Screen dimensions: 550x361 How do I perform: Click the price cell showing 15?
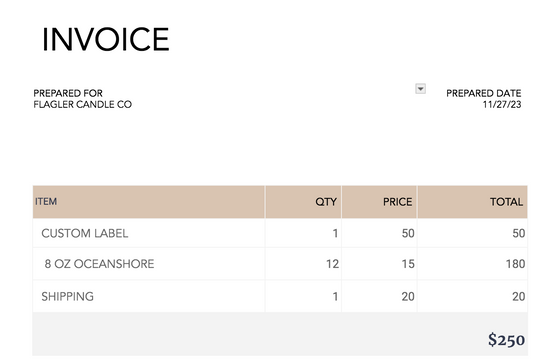(x=379, y=264)
